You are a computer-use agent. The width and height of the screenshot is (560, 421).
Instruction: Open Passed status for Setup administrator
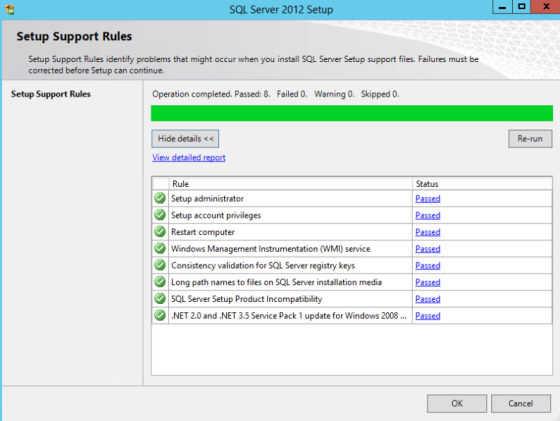(x=428, y=199)
